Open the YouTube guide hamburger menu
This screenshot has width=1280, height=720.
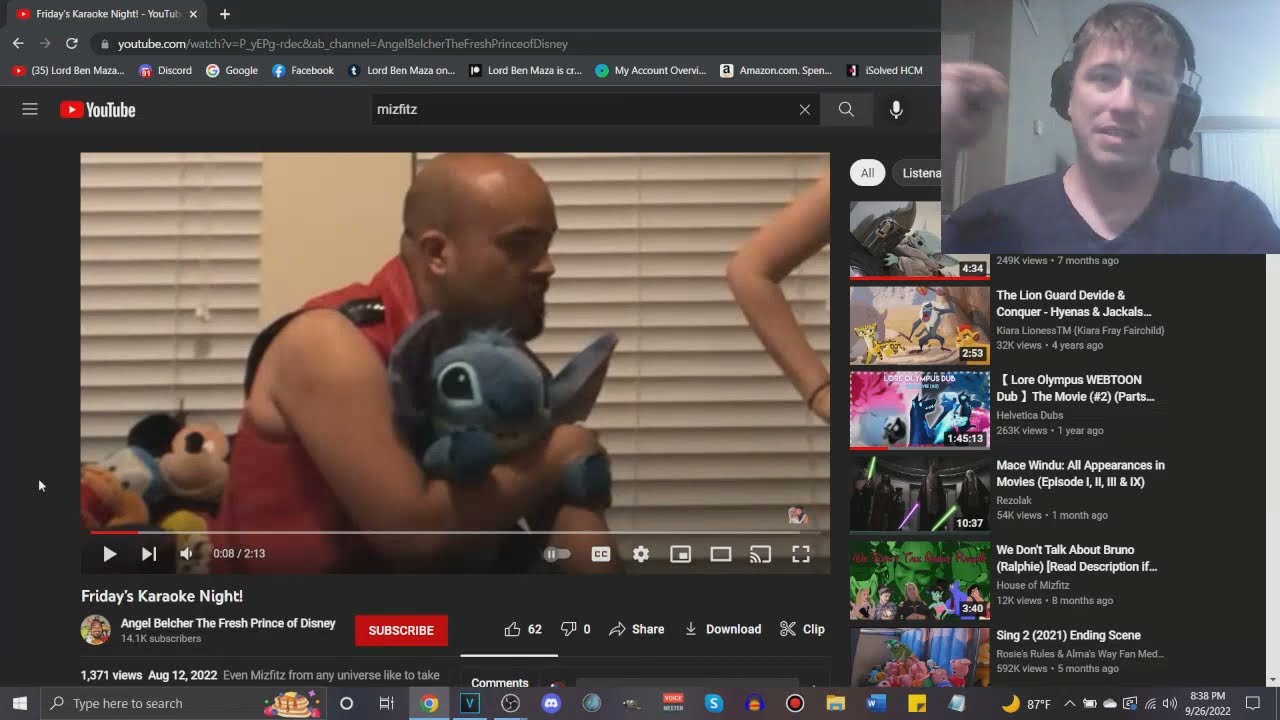click(30, 109)
